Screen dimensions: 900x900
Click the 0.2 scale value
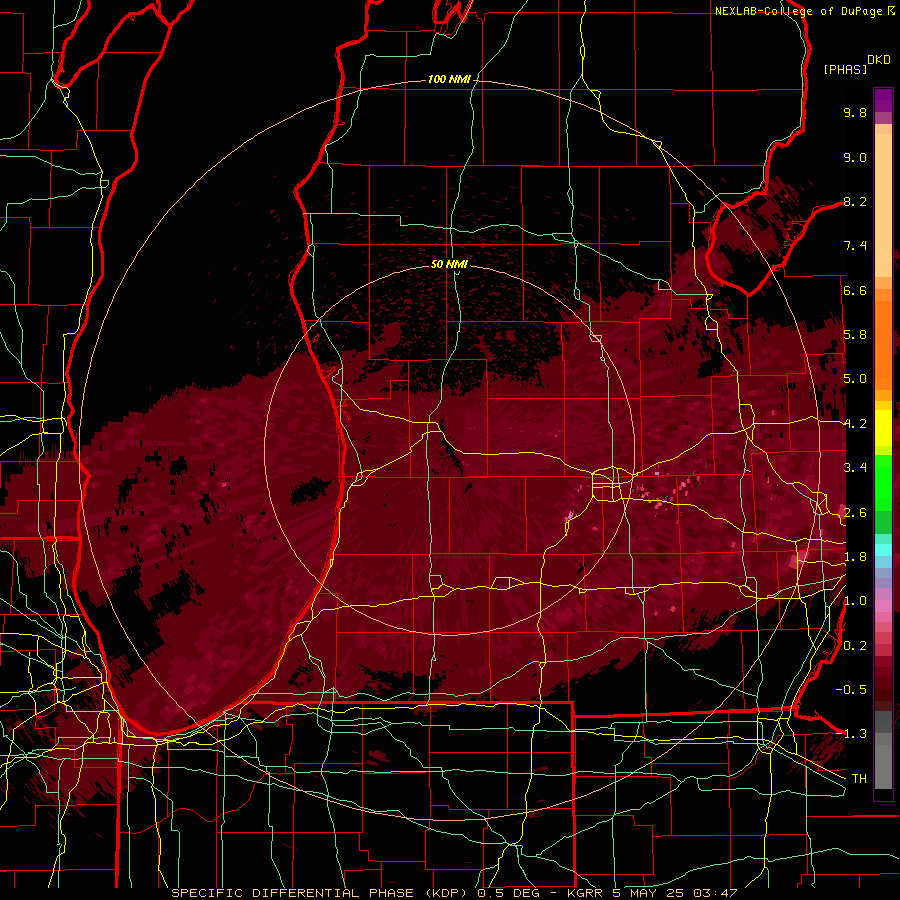855,646
